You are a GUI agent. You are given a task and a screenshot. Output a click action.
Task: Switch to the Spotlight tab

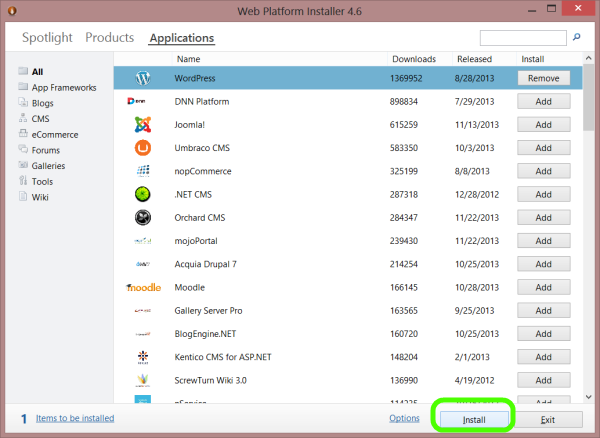(47, 38)
